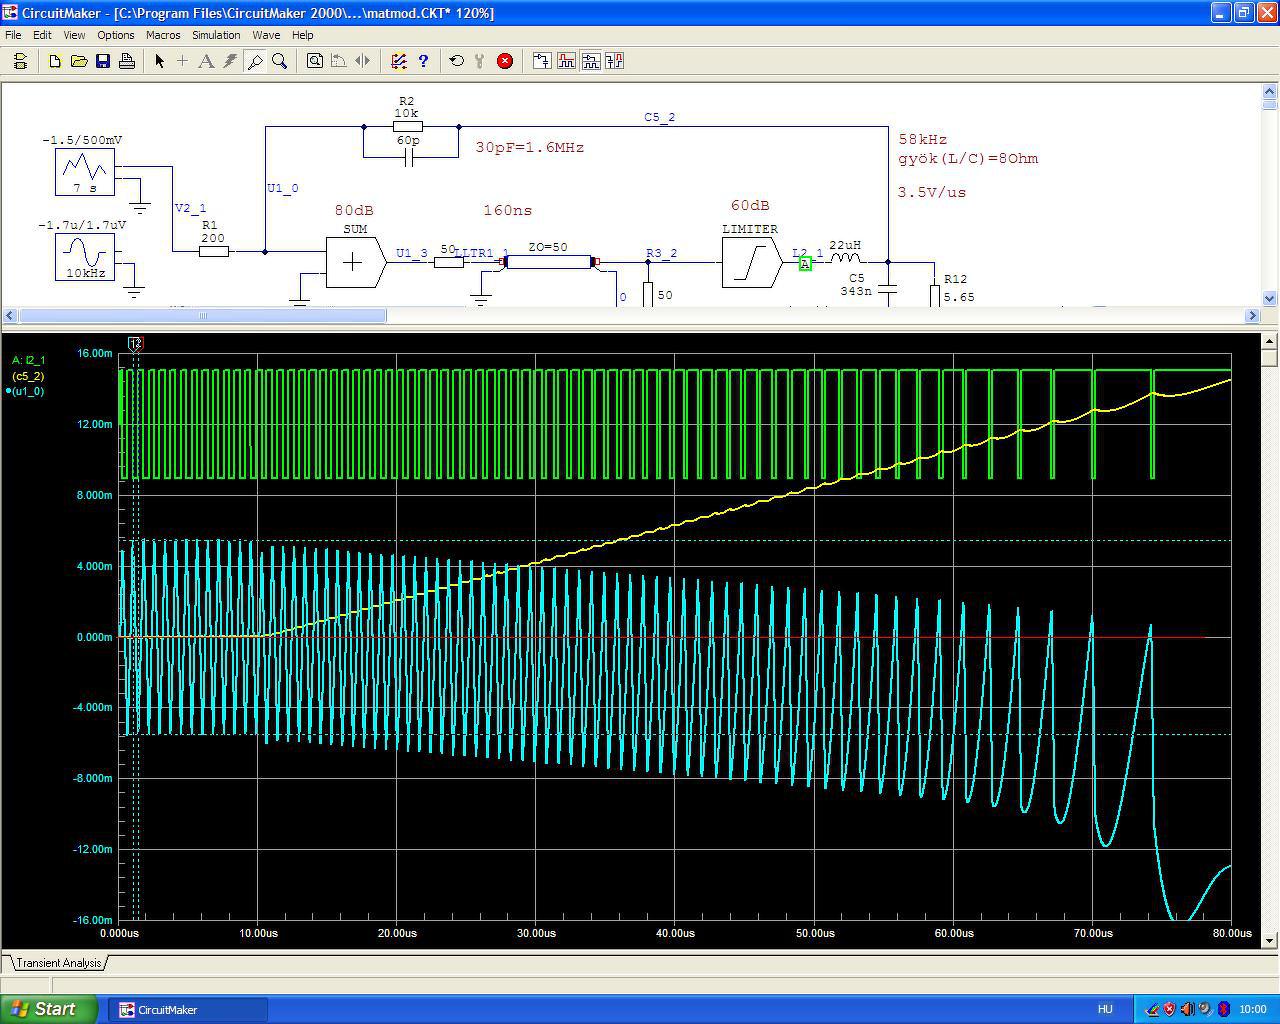Click the CircuitMaker taskbar button
This screenshot has height=1024, width=1280.
(190, 1009)
